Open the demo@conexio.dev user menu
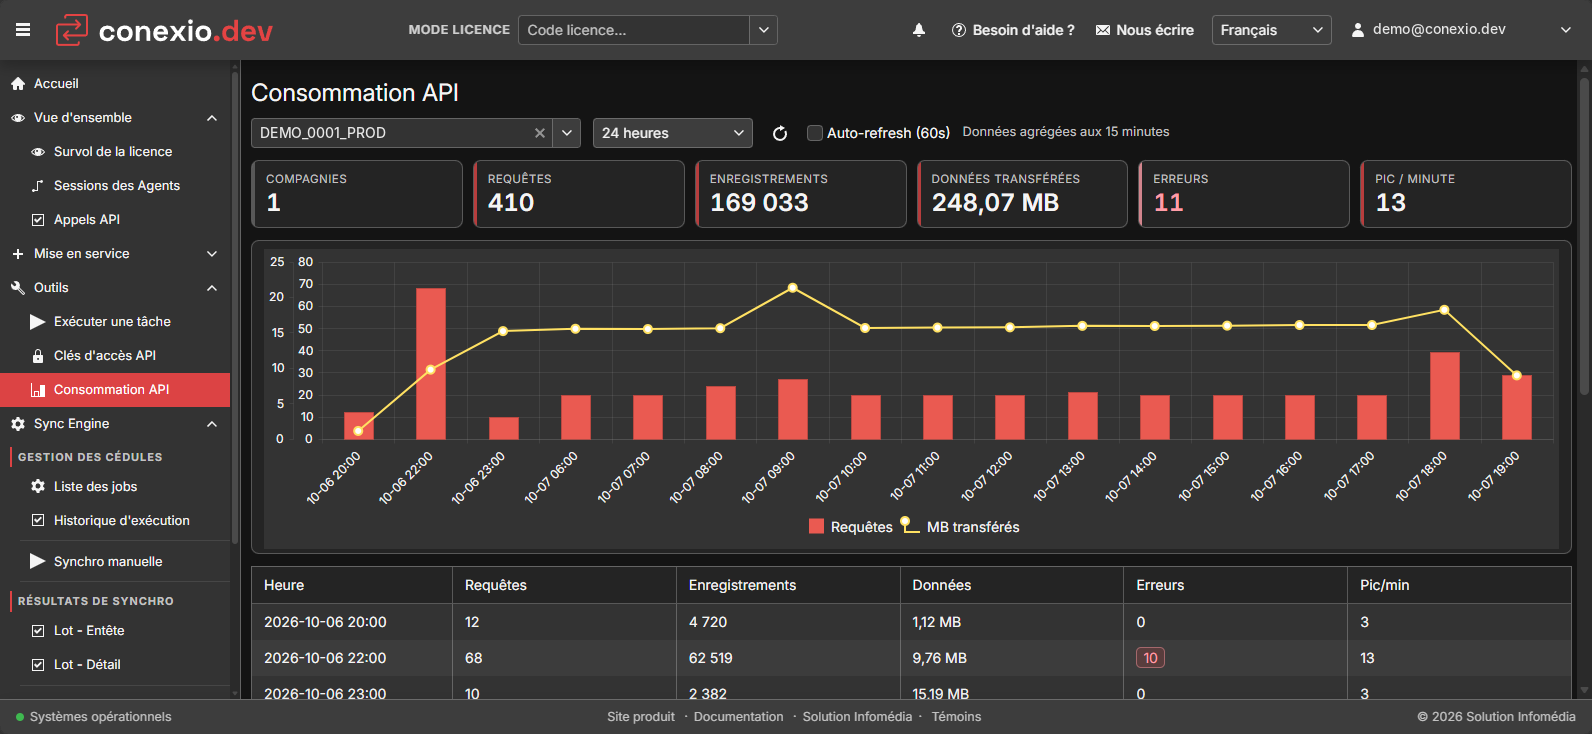The width and height of the screenshot is (1592, 734). coord(1461,30)
